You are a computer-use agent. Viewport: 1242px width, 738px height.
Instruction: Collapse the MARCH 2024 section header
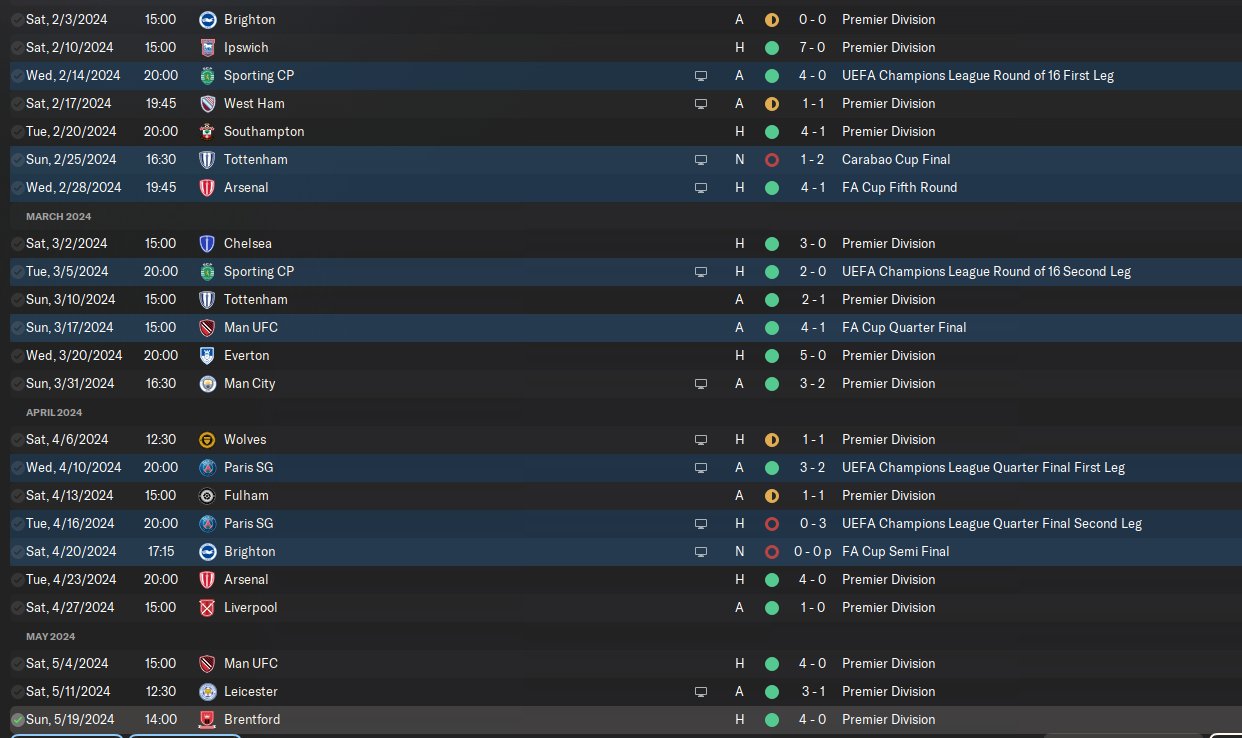58,216
